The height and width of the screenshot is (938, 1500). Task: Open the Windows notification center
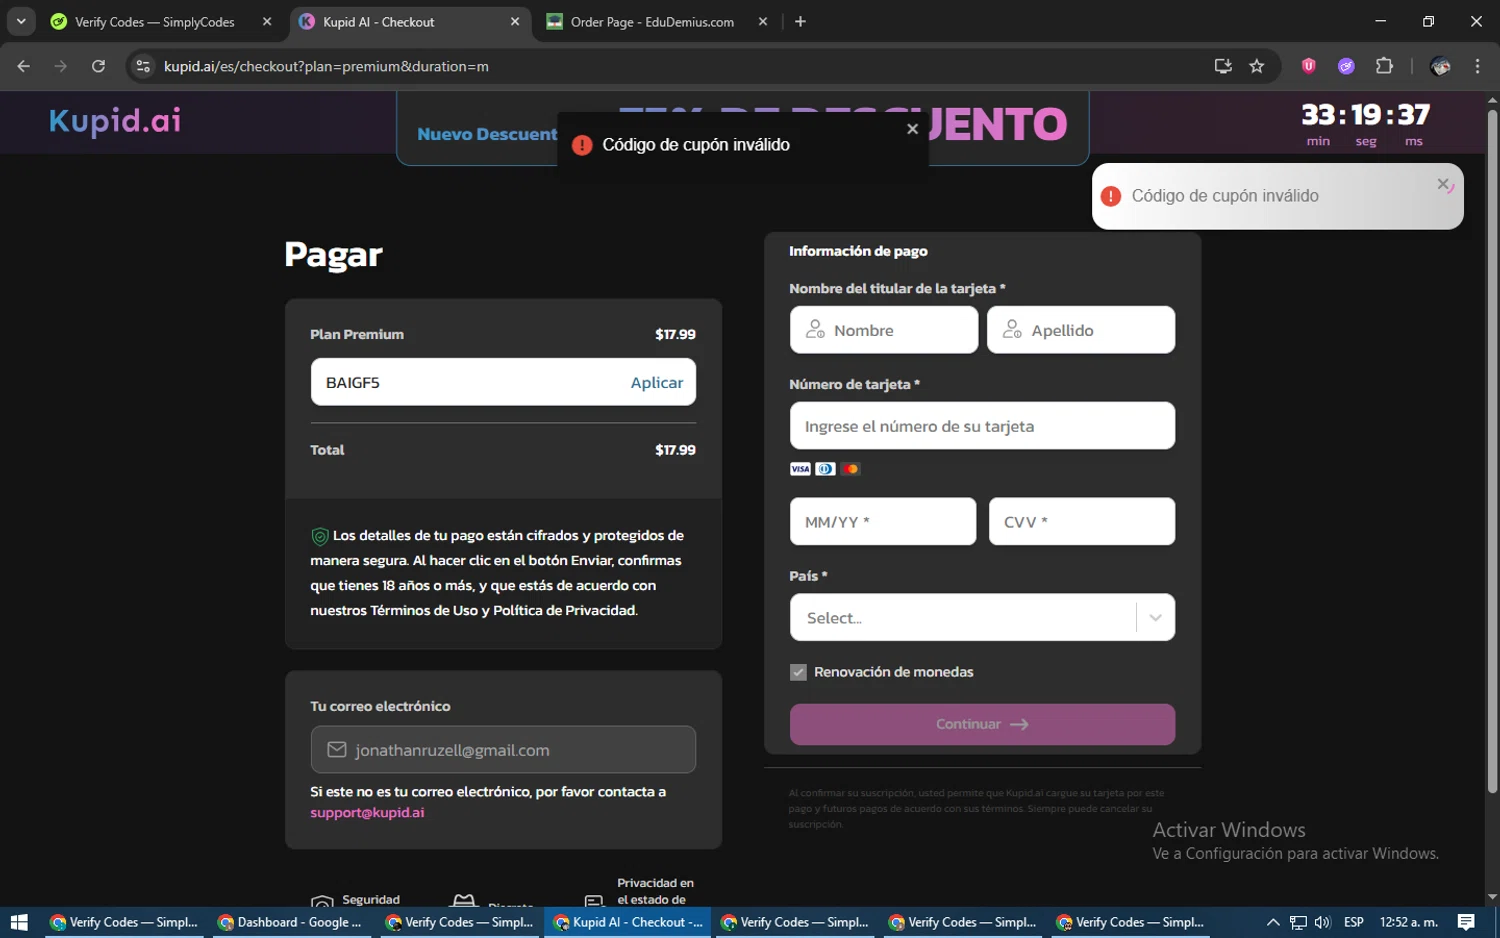click(1466, 922)
